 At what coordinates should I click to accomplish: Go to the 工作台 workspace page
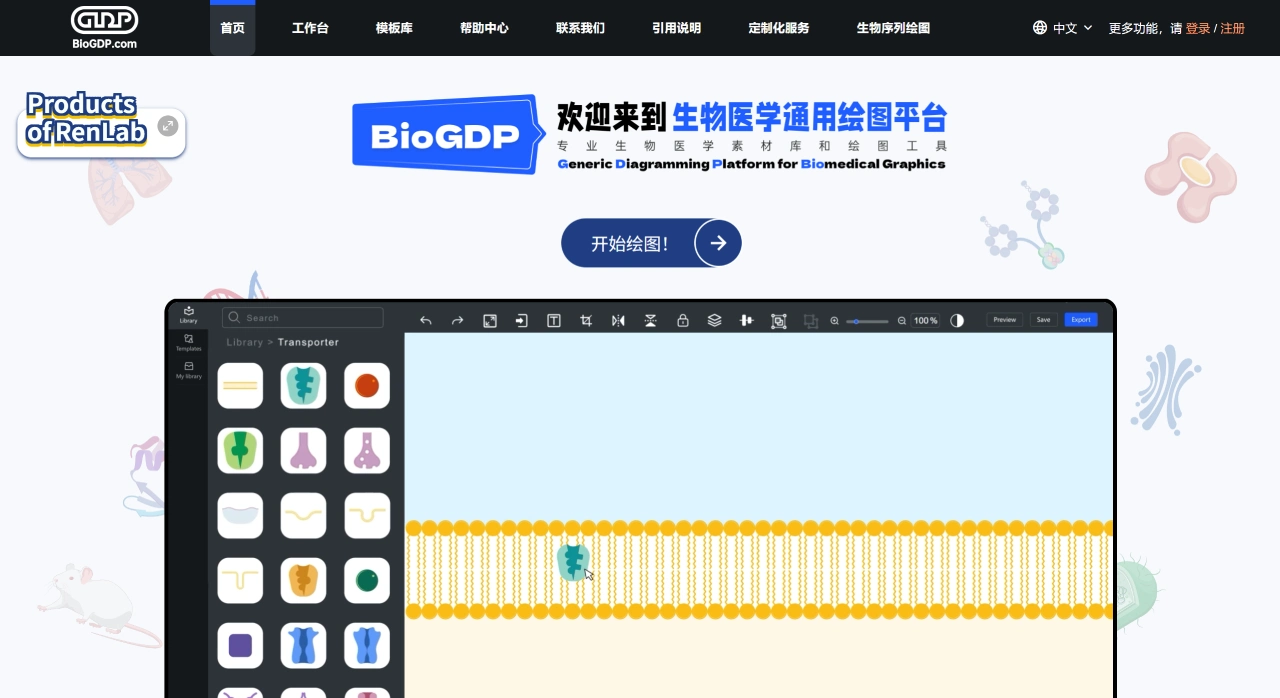pos(310,28)
